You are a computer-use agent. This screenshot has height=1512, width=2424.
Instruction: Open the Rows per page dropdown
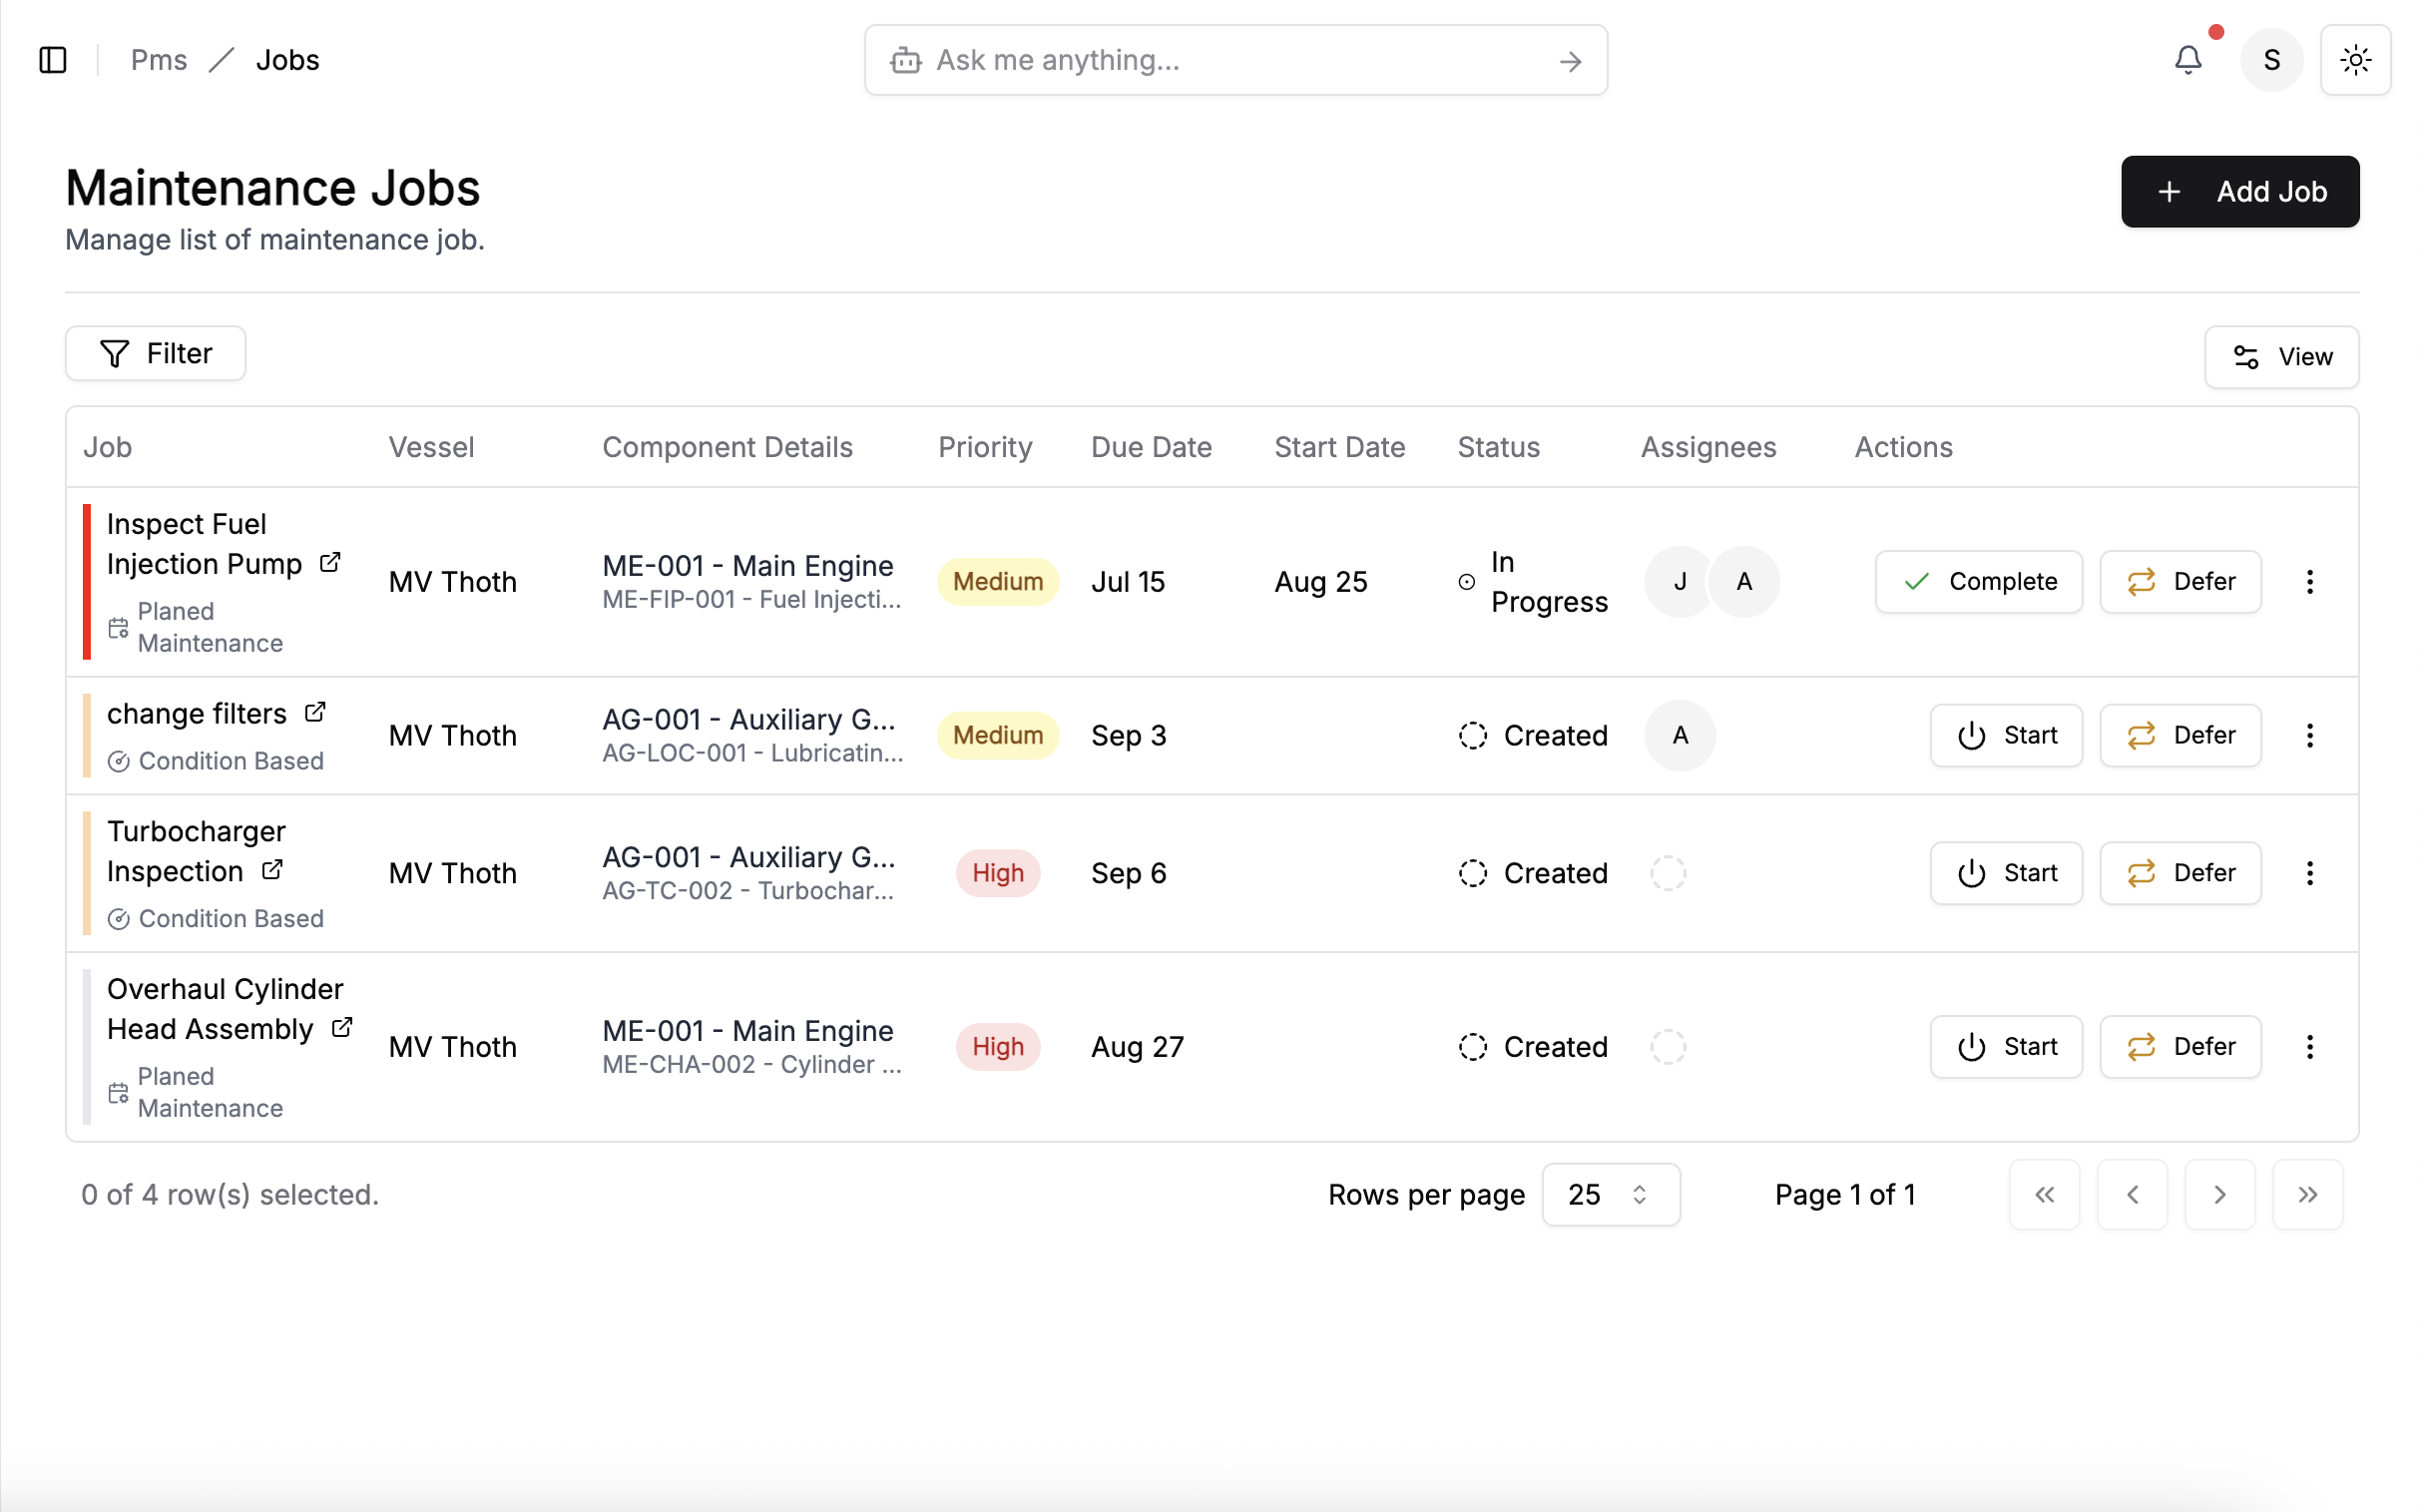1610,1194
